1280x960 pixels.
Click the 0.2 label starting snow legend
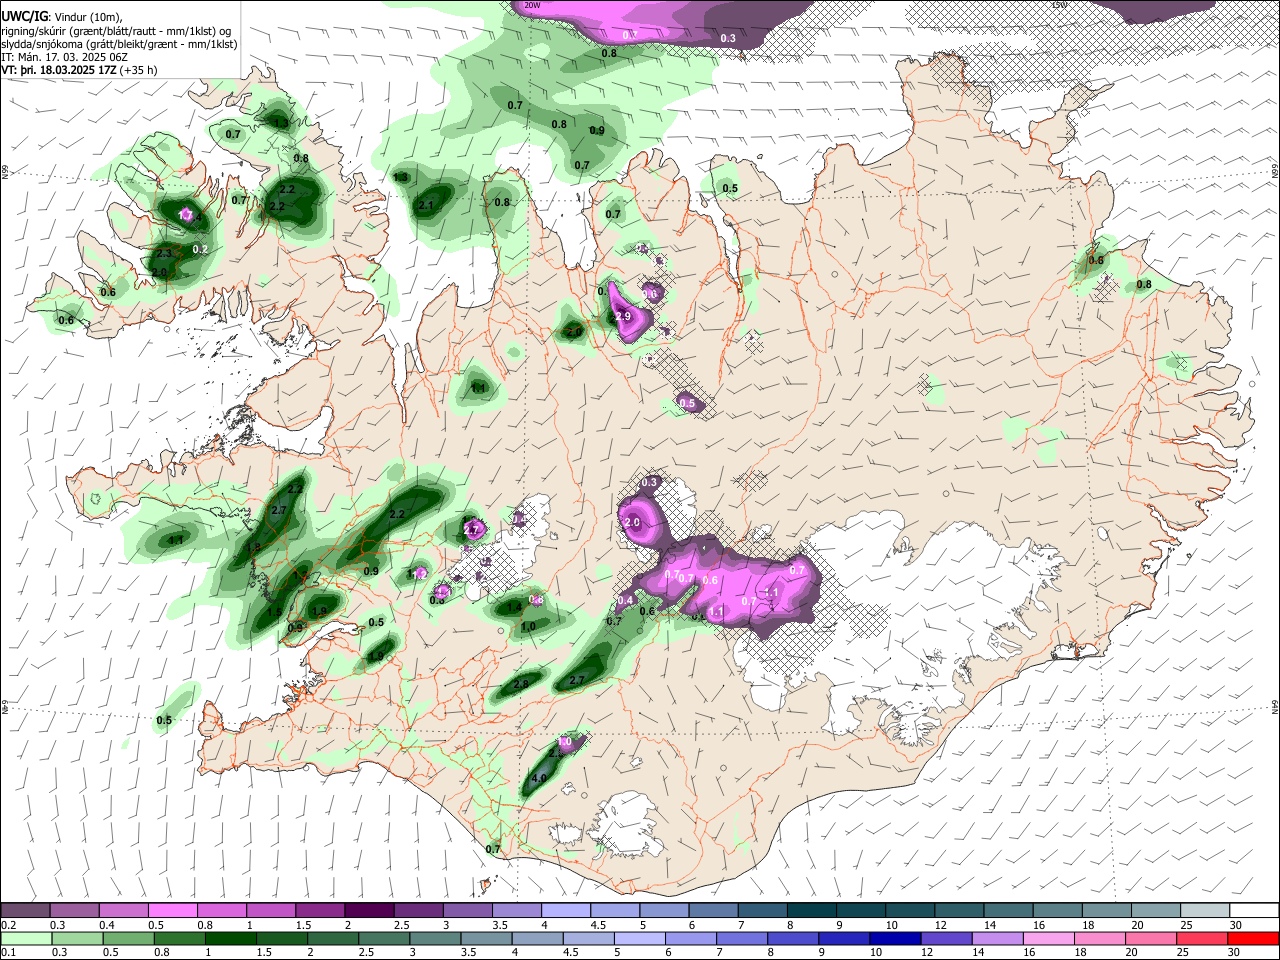pos(9,924)
